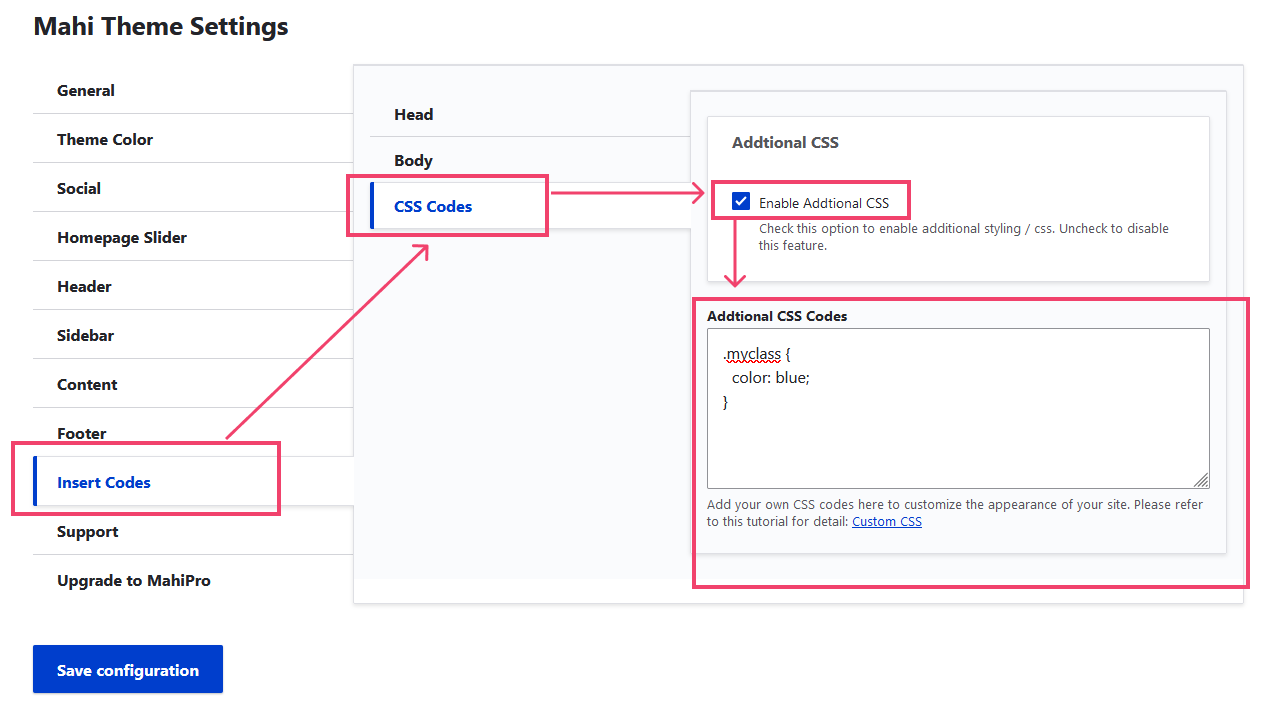Switch to Theme Color tab
Viewport: 1267px width, 708px height.
tap(105, 139)
